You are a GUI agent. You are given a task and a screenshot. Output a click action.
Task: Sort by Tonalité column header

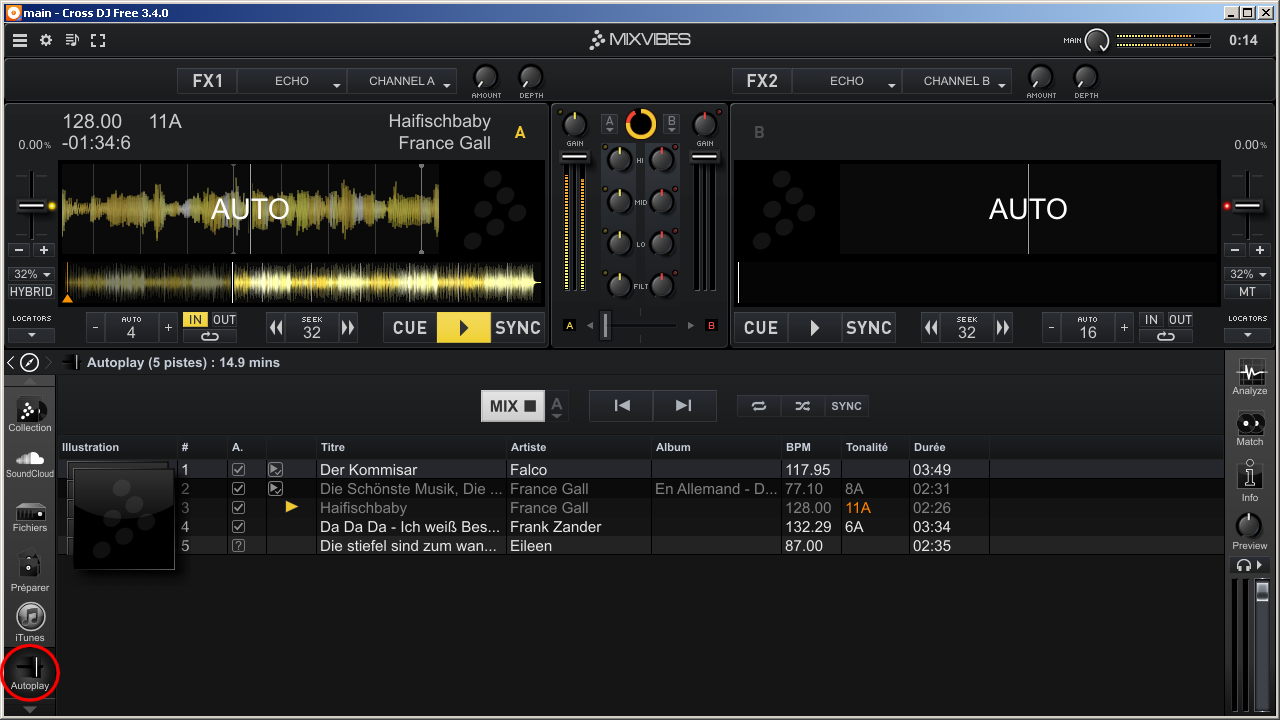pyautogui.click(x=874, y=447)
